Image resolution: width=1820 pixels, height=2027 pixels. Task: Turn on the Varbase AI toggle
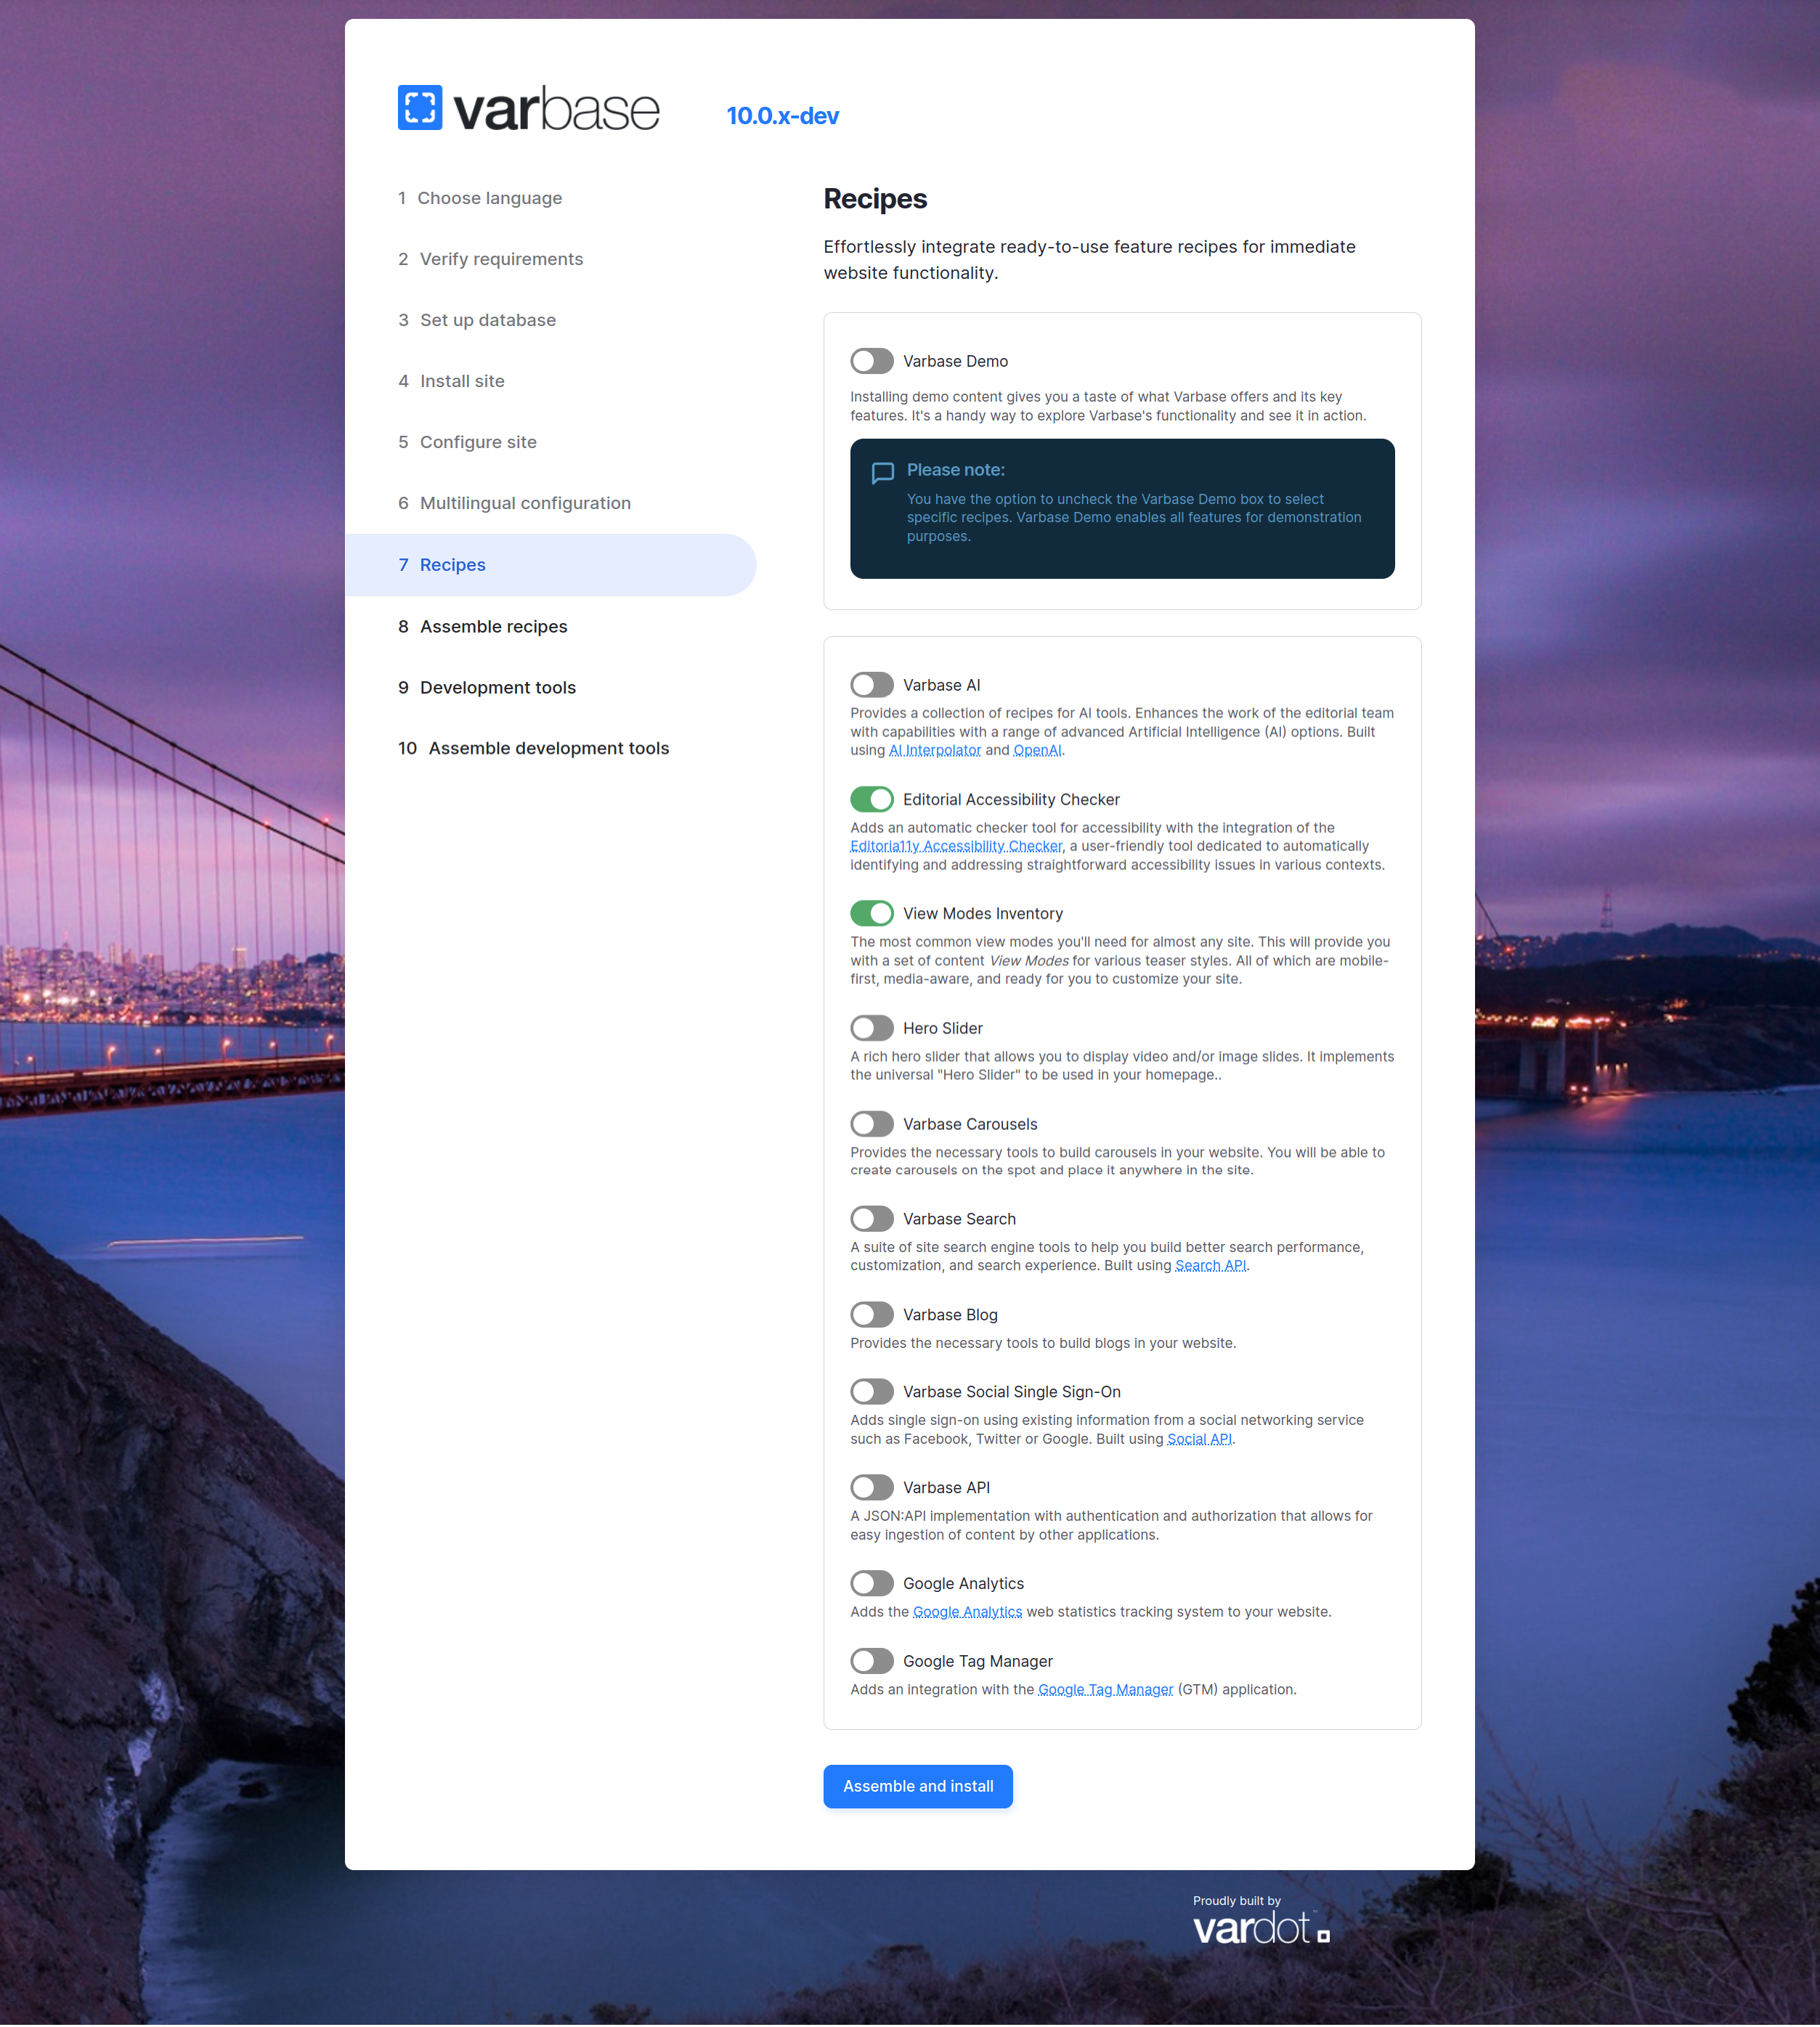point(871,685)
